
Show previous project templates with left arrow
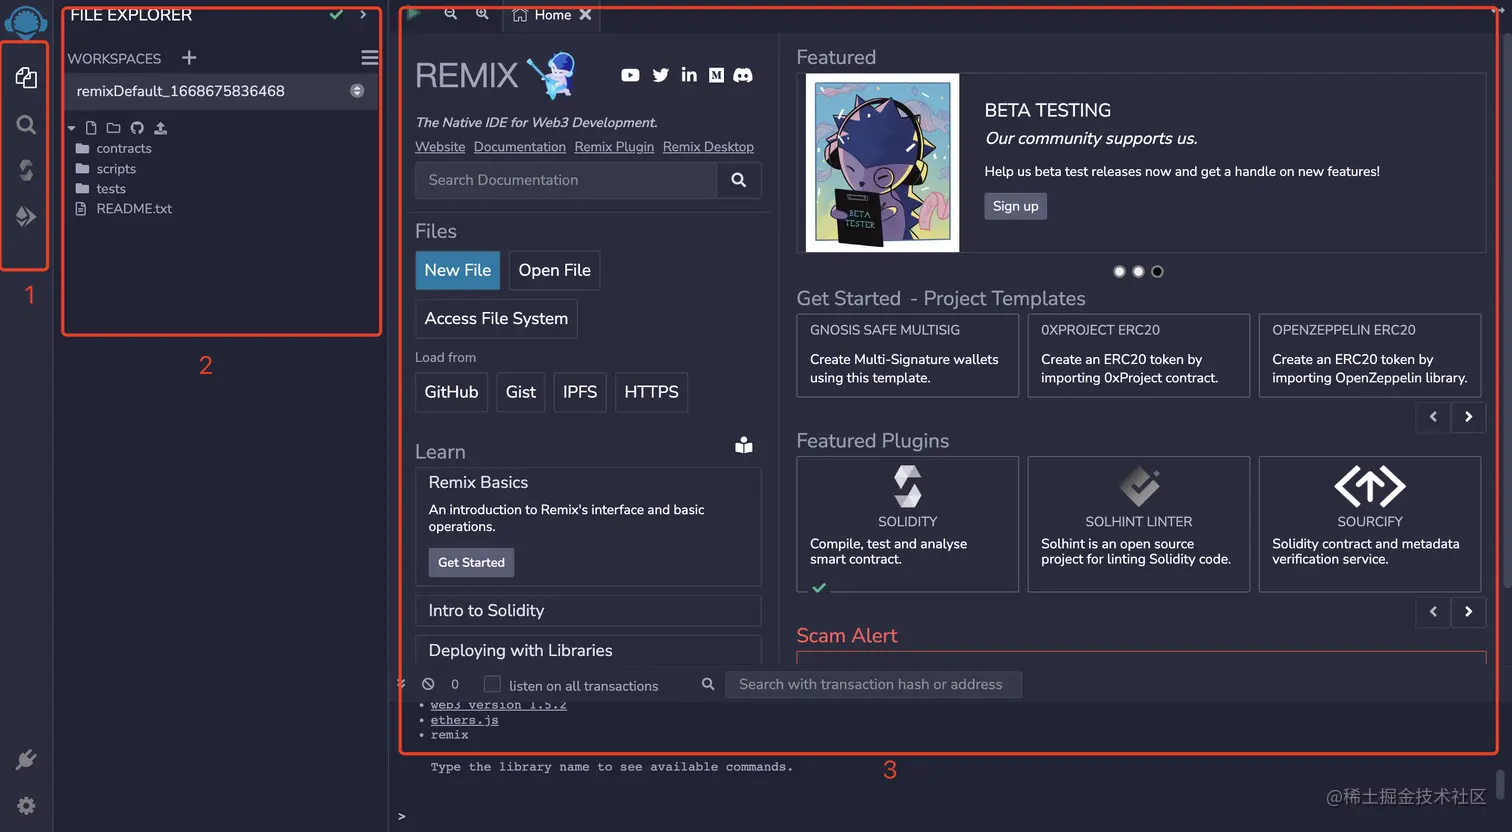(x=1433, y=417)
